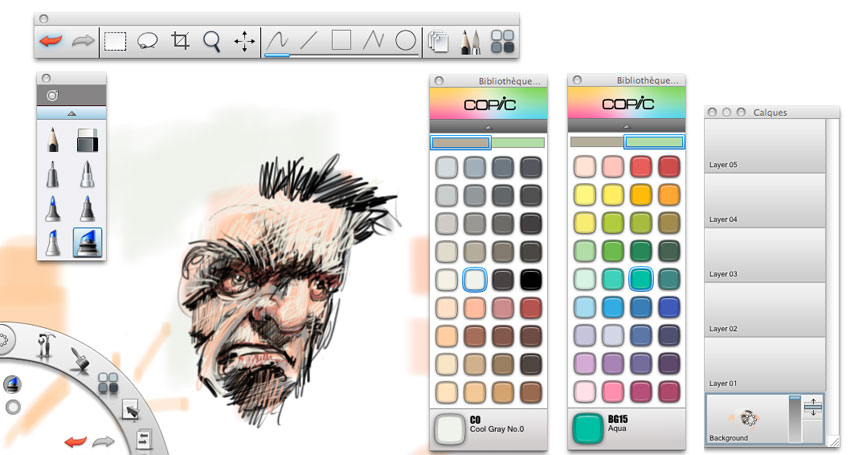
Task: Open the color squares menu in the lagoon
Action: click(108, 383)
